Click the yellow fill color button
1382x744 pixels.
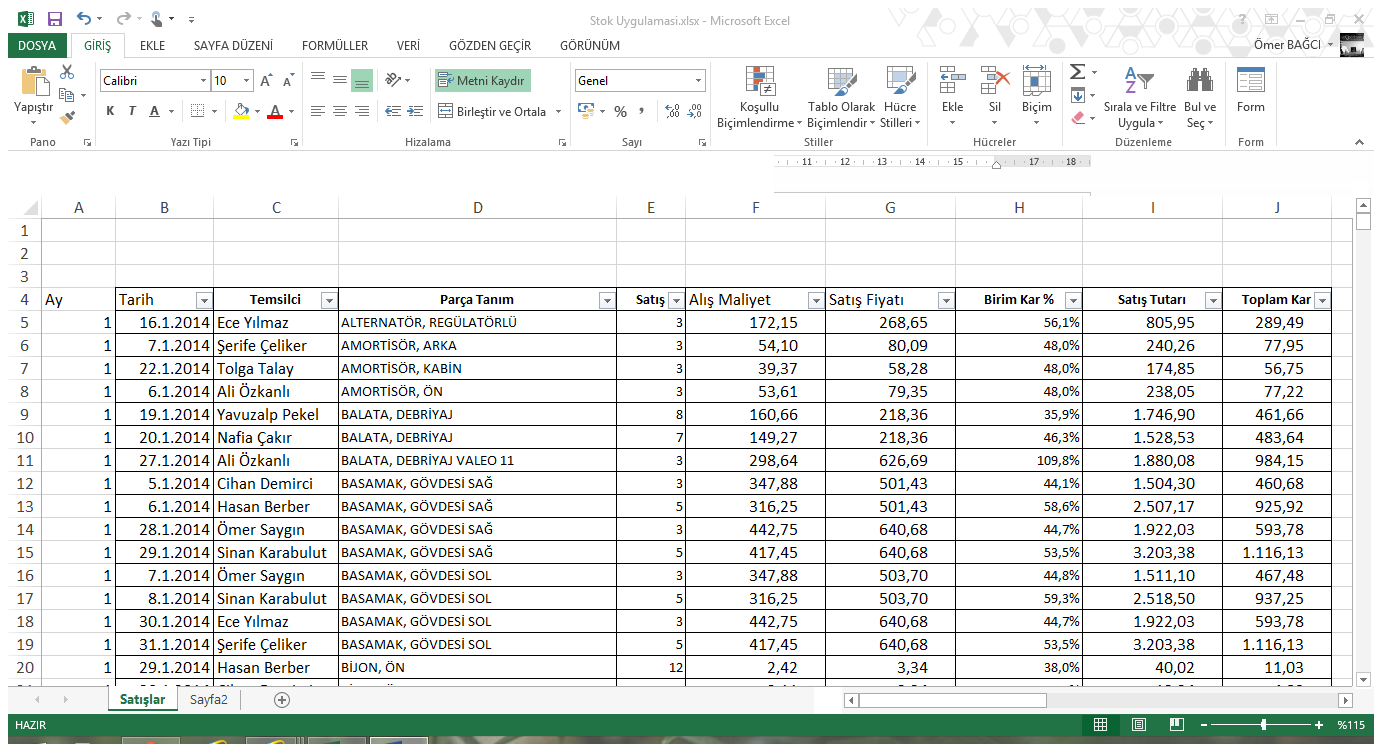coord(241,111)
